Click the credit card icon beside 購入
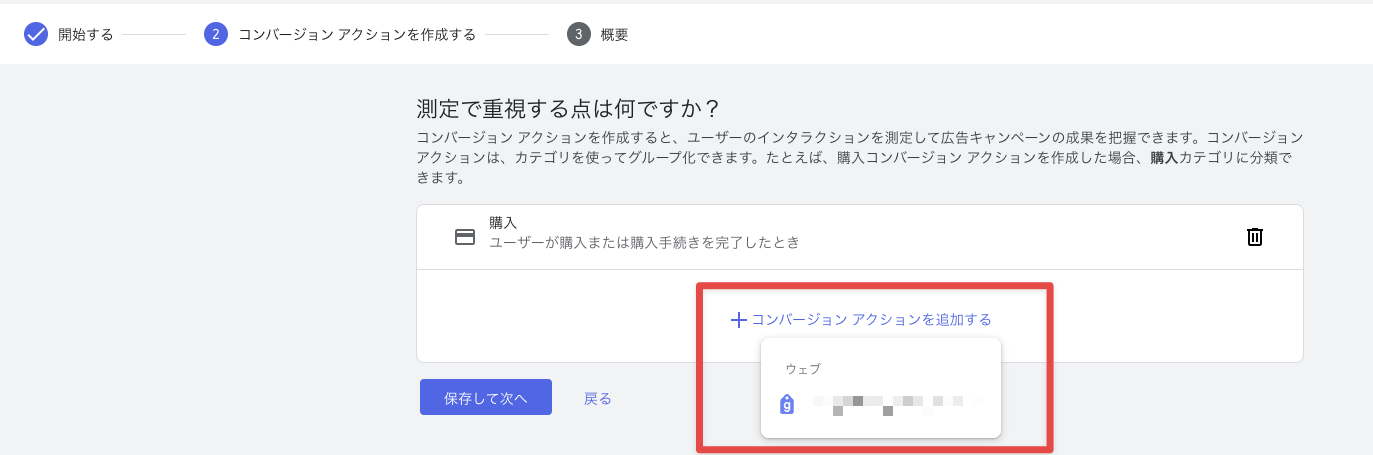This screenshot has height=455, width=1373. 465,237
